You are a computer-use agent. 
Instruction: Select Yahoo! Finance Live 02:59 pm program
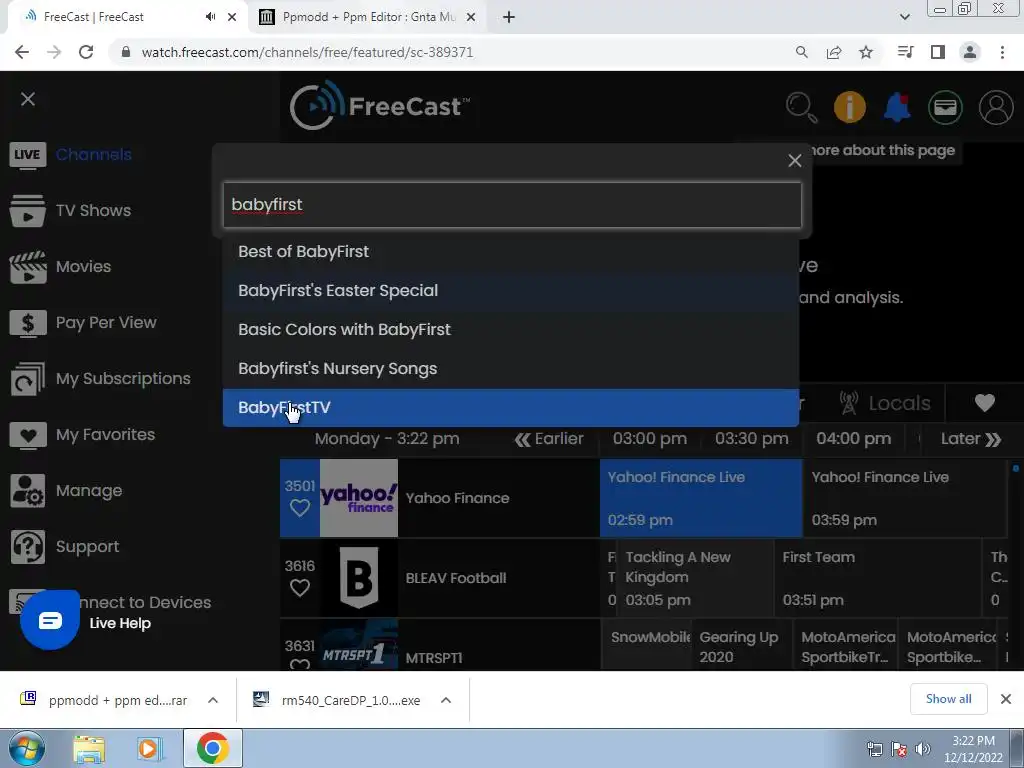pos(701,498)
